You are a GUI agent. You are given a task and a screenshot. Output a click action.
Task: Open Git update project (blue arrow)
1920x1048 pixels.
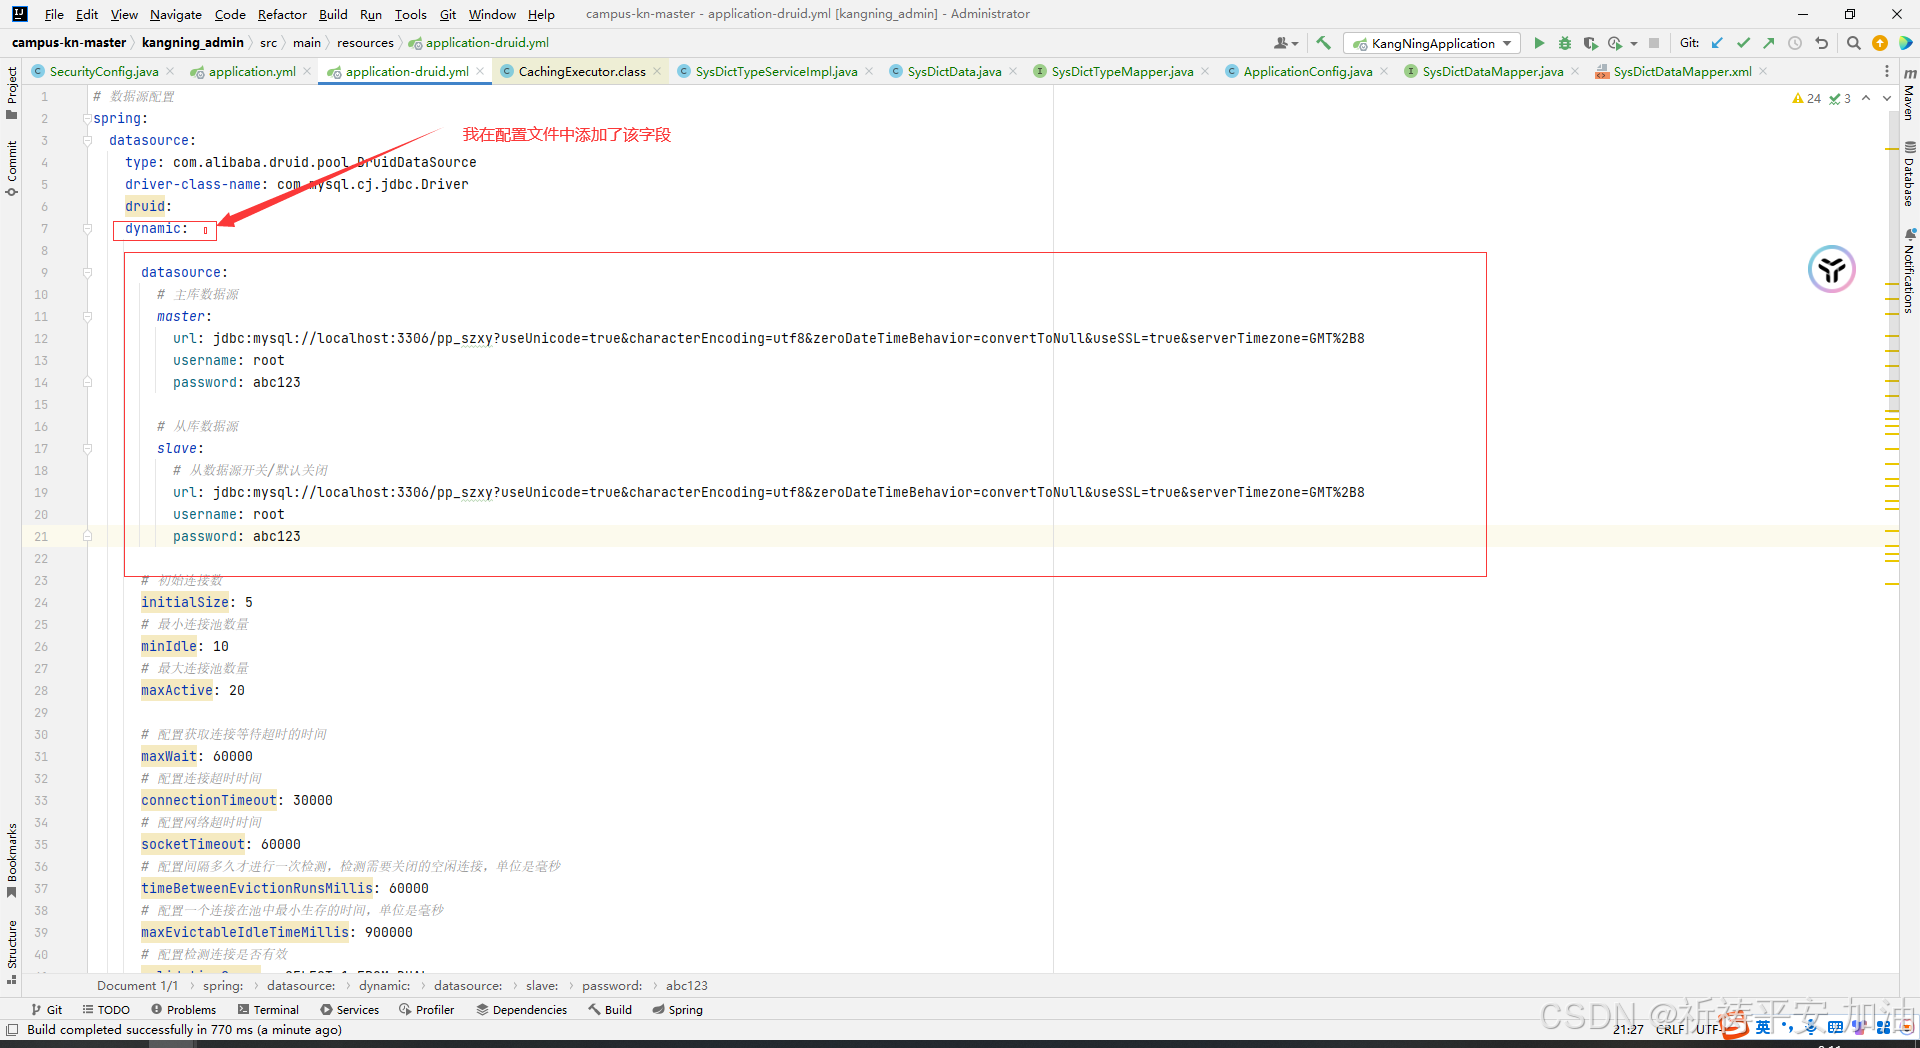point(1717,43)
